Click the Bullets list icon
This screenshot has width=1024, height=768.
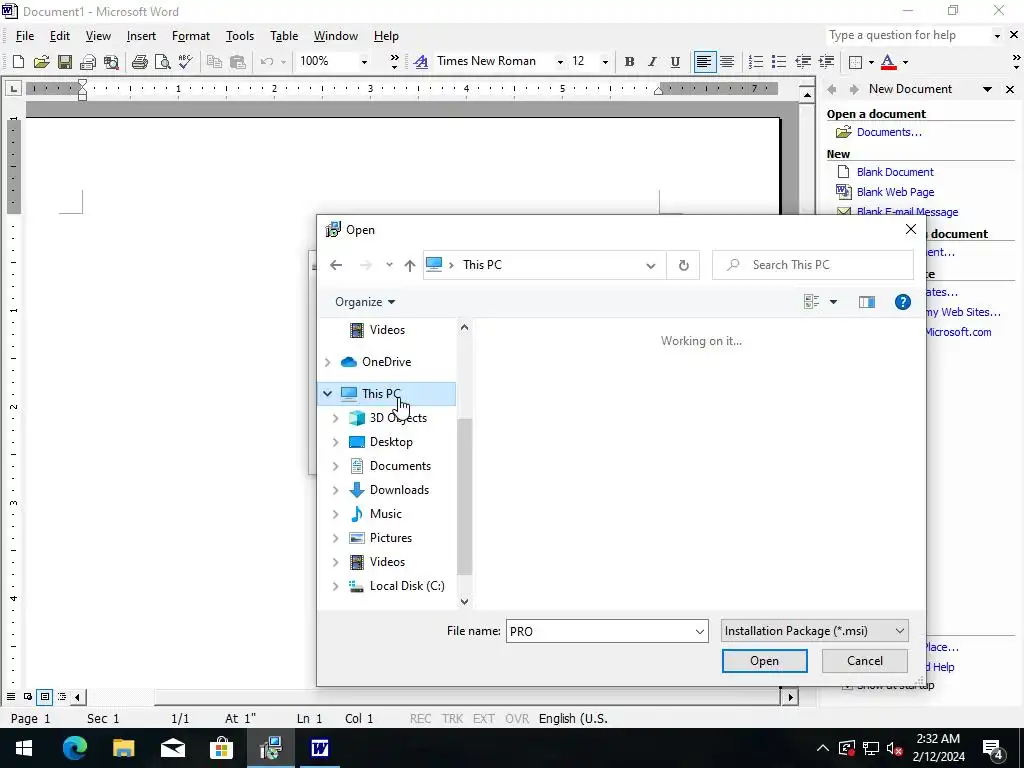pos(778,62)
